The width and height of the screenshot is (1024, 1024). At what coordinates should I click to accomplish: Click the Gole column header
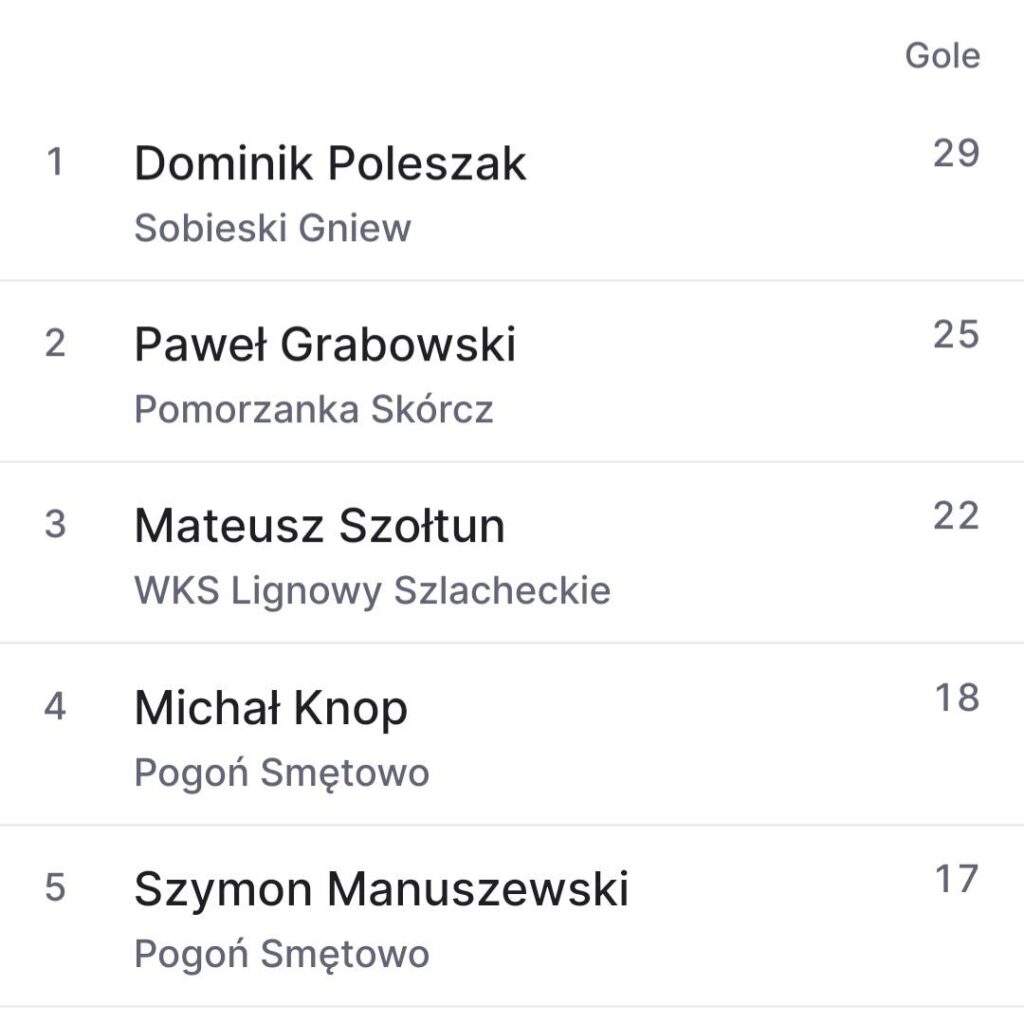pos(942,55)
